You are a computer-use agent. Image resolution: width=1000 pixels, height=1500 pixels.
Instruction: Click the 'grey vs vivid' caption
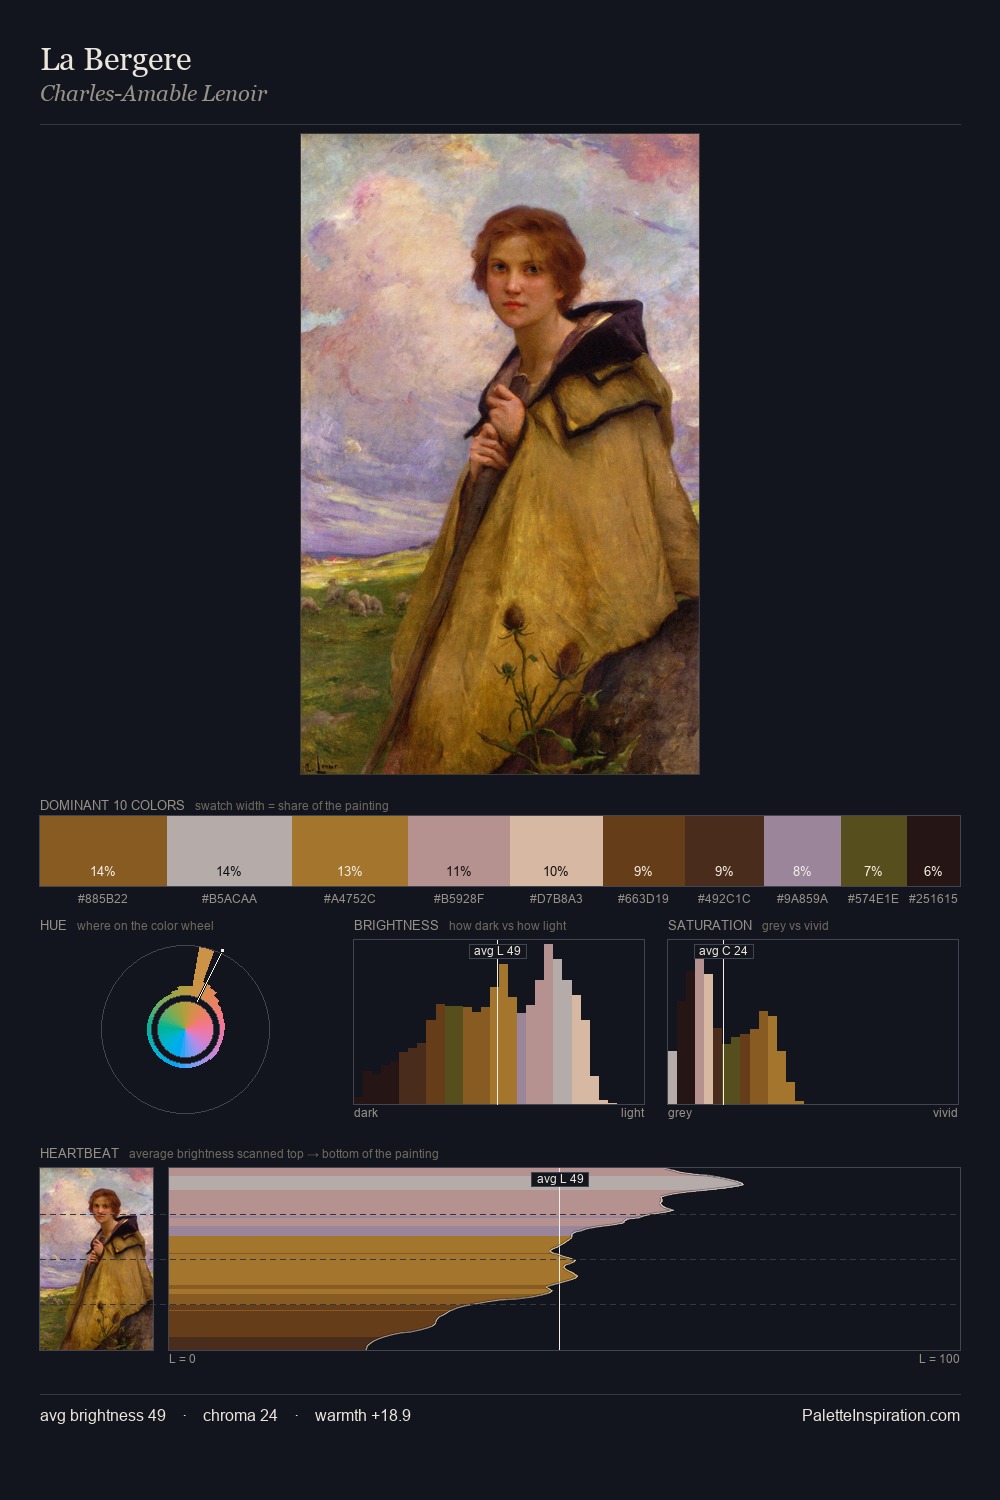(795, 926)
